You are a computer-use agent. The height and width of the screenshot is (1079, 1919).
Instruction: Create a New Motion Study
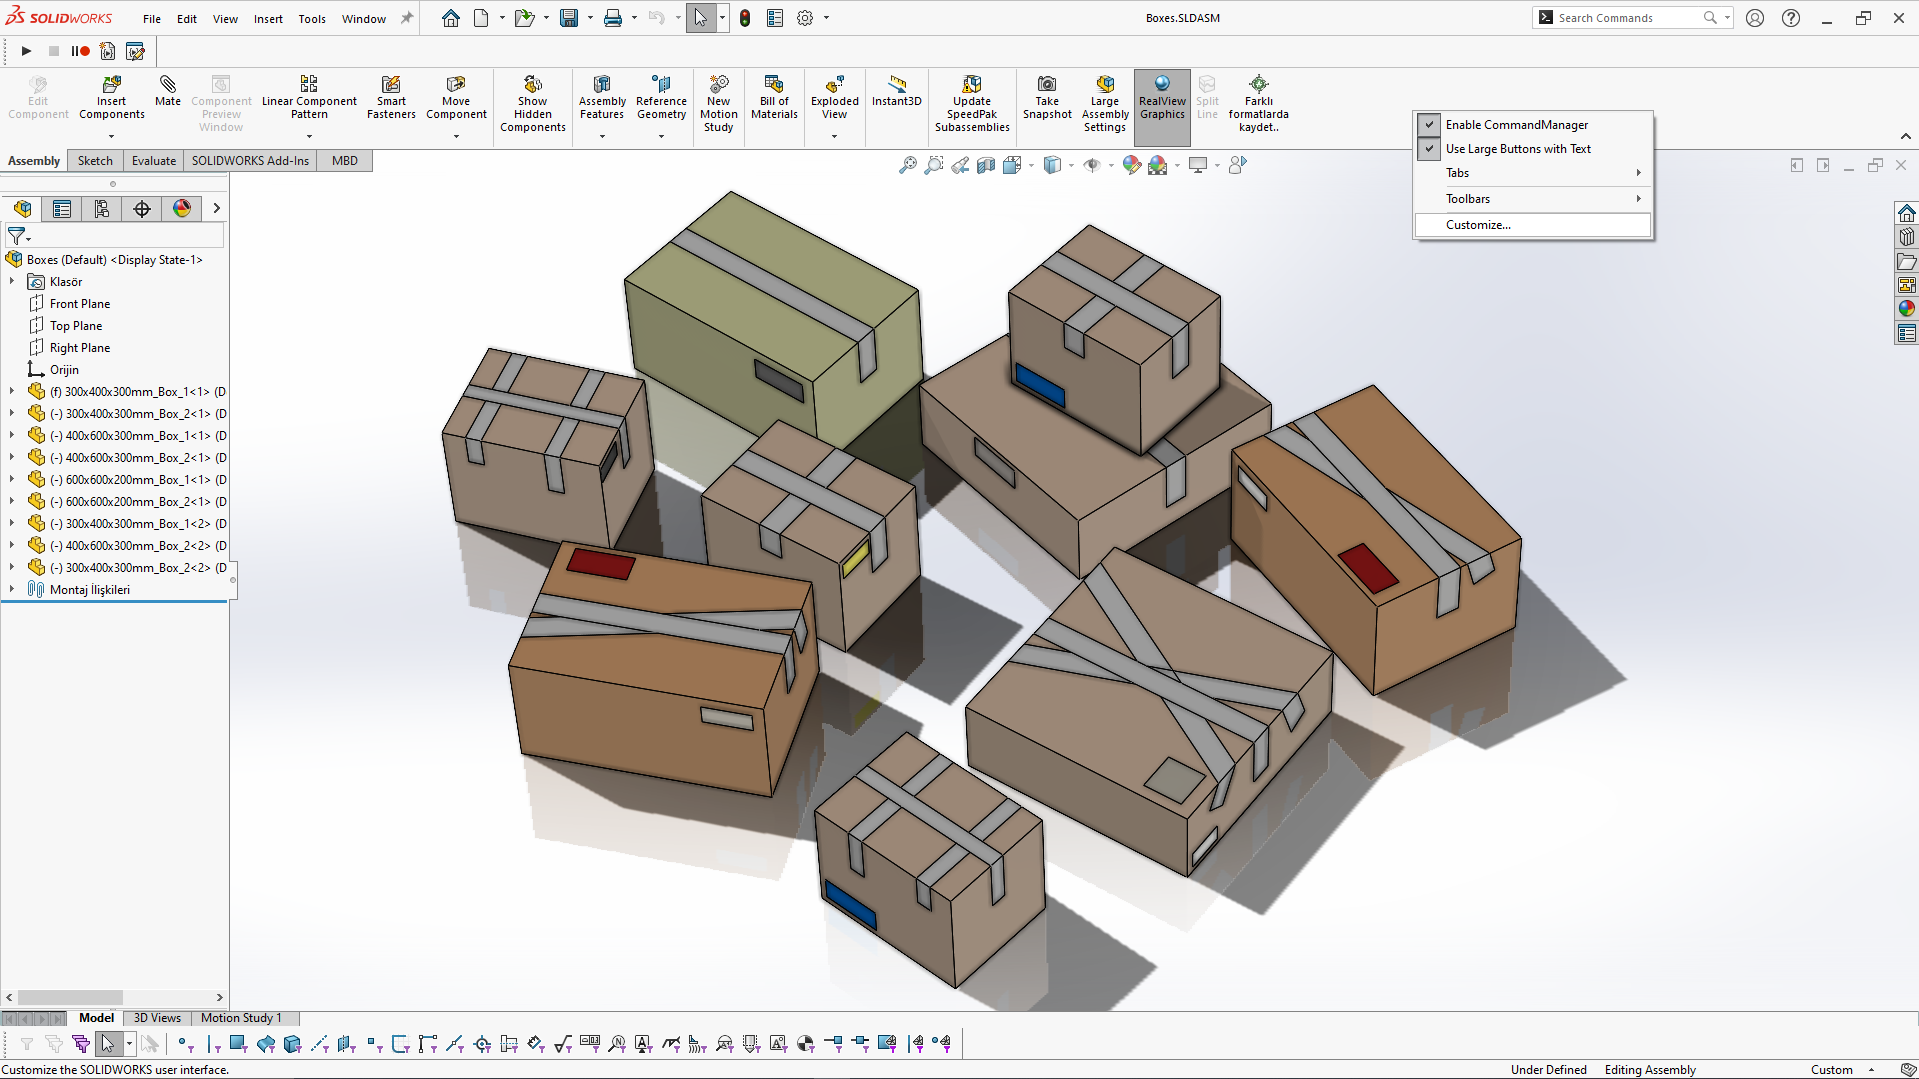pos(718,104)
